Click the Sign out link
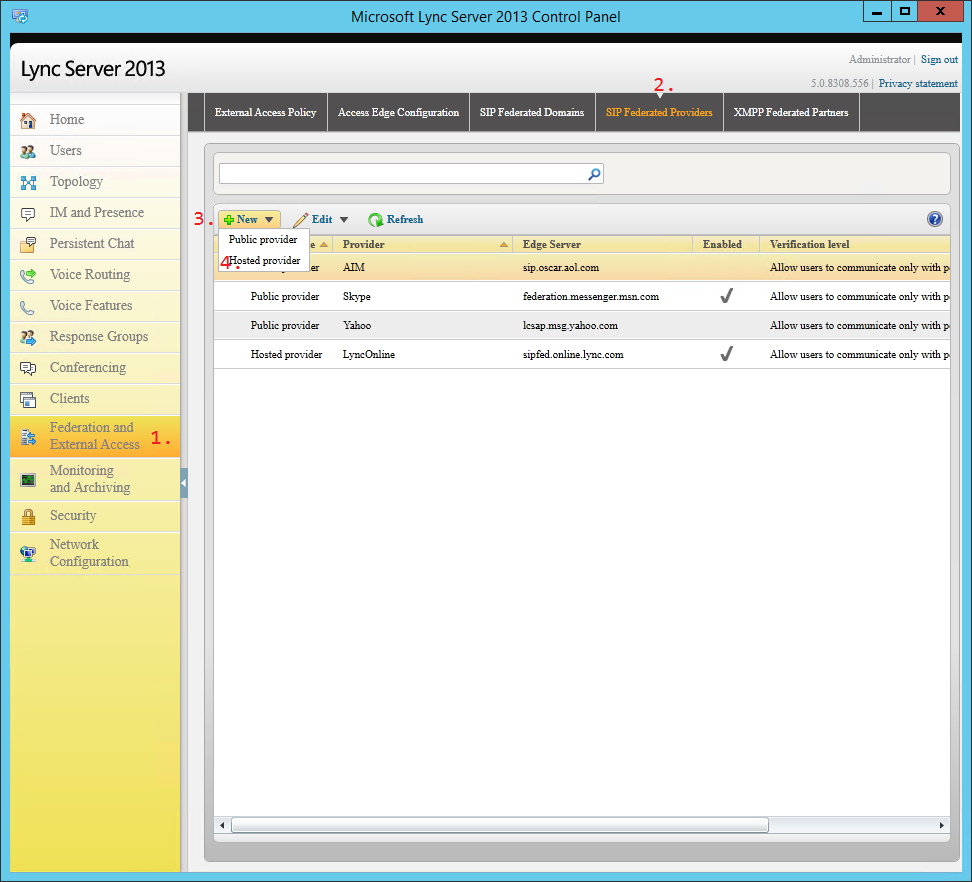Image resolution: width=972 pixels, height=882 pixels. click(x=939, y=59)
